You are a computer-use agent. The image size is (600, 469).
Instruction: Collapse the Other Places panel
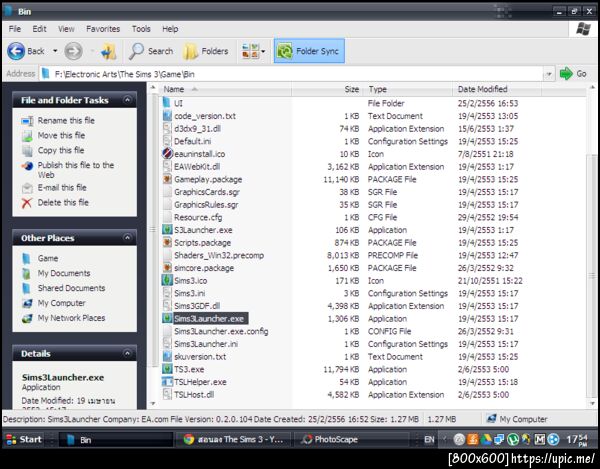127,238
